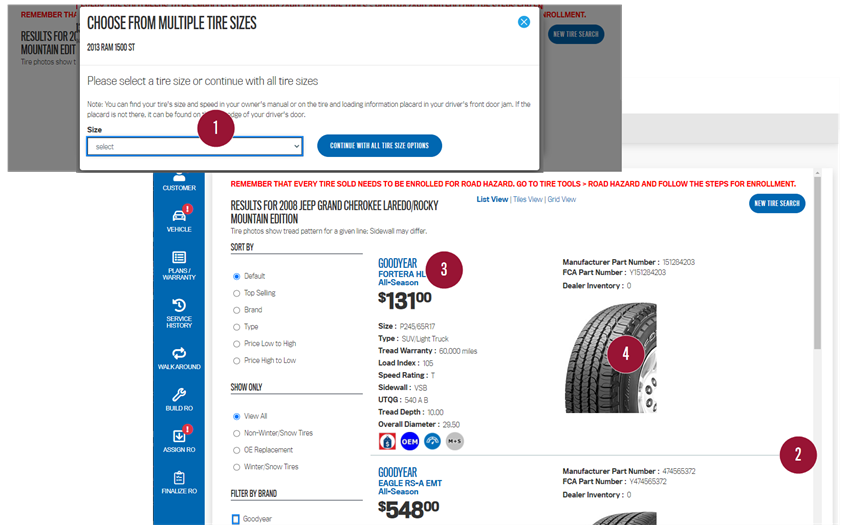Close the Choose From Multiple Tire Sizes dialog

click(524, 22)
